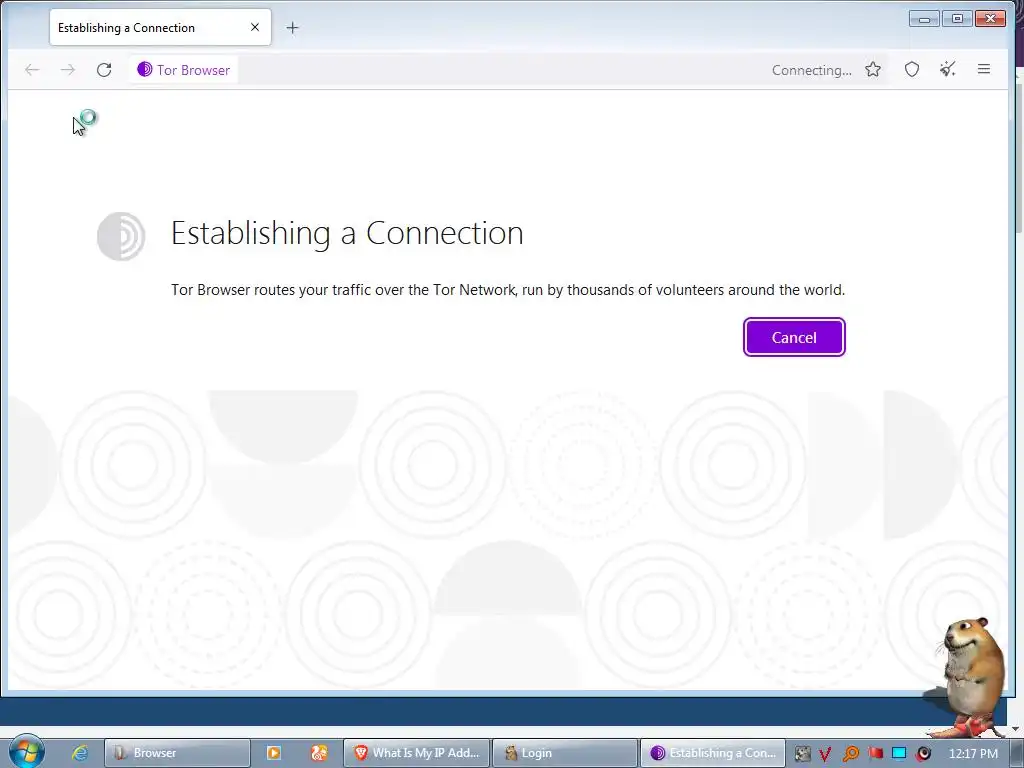Select the Establishing a Connection tab
This screenshot has width=1024, height=768.
(x=160, y=27)
